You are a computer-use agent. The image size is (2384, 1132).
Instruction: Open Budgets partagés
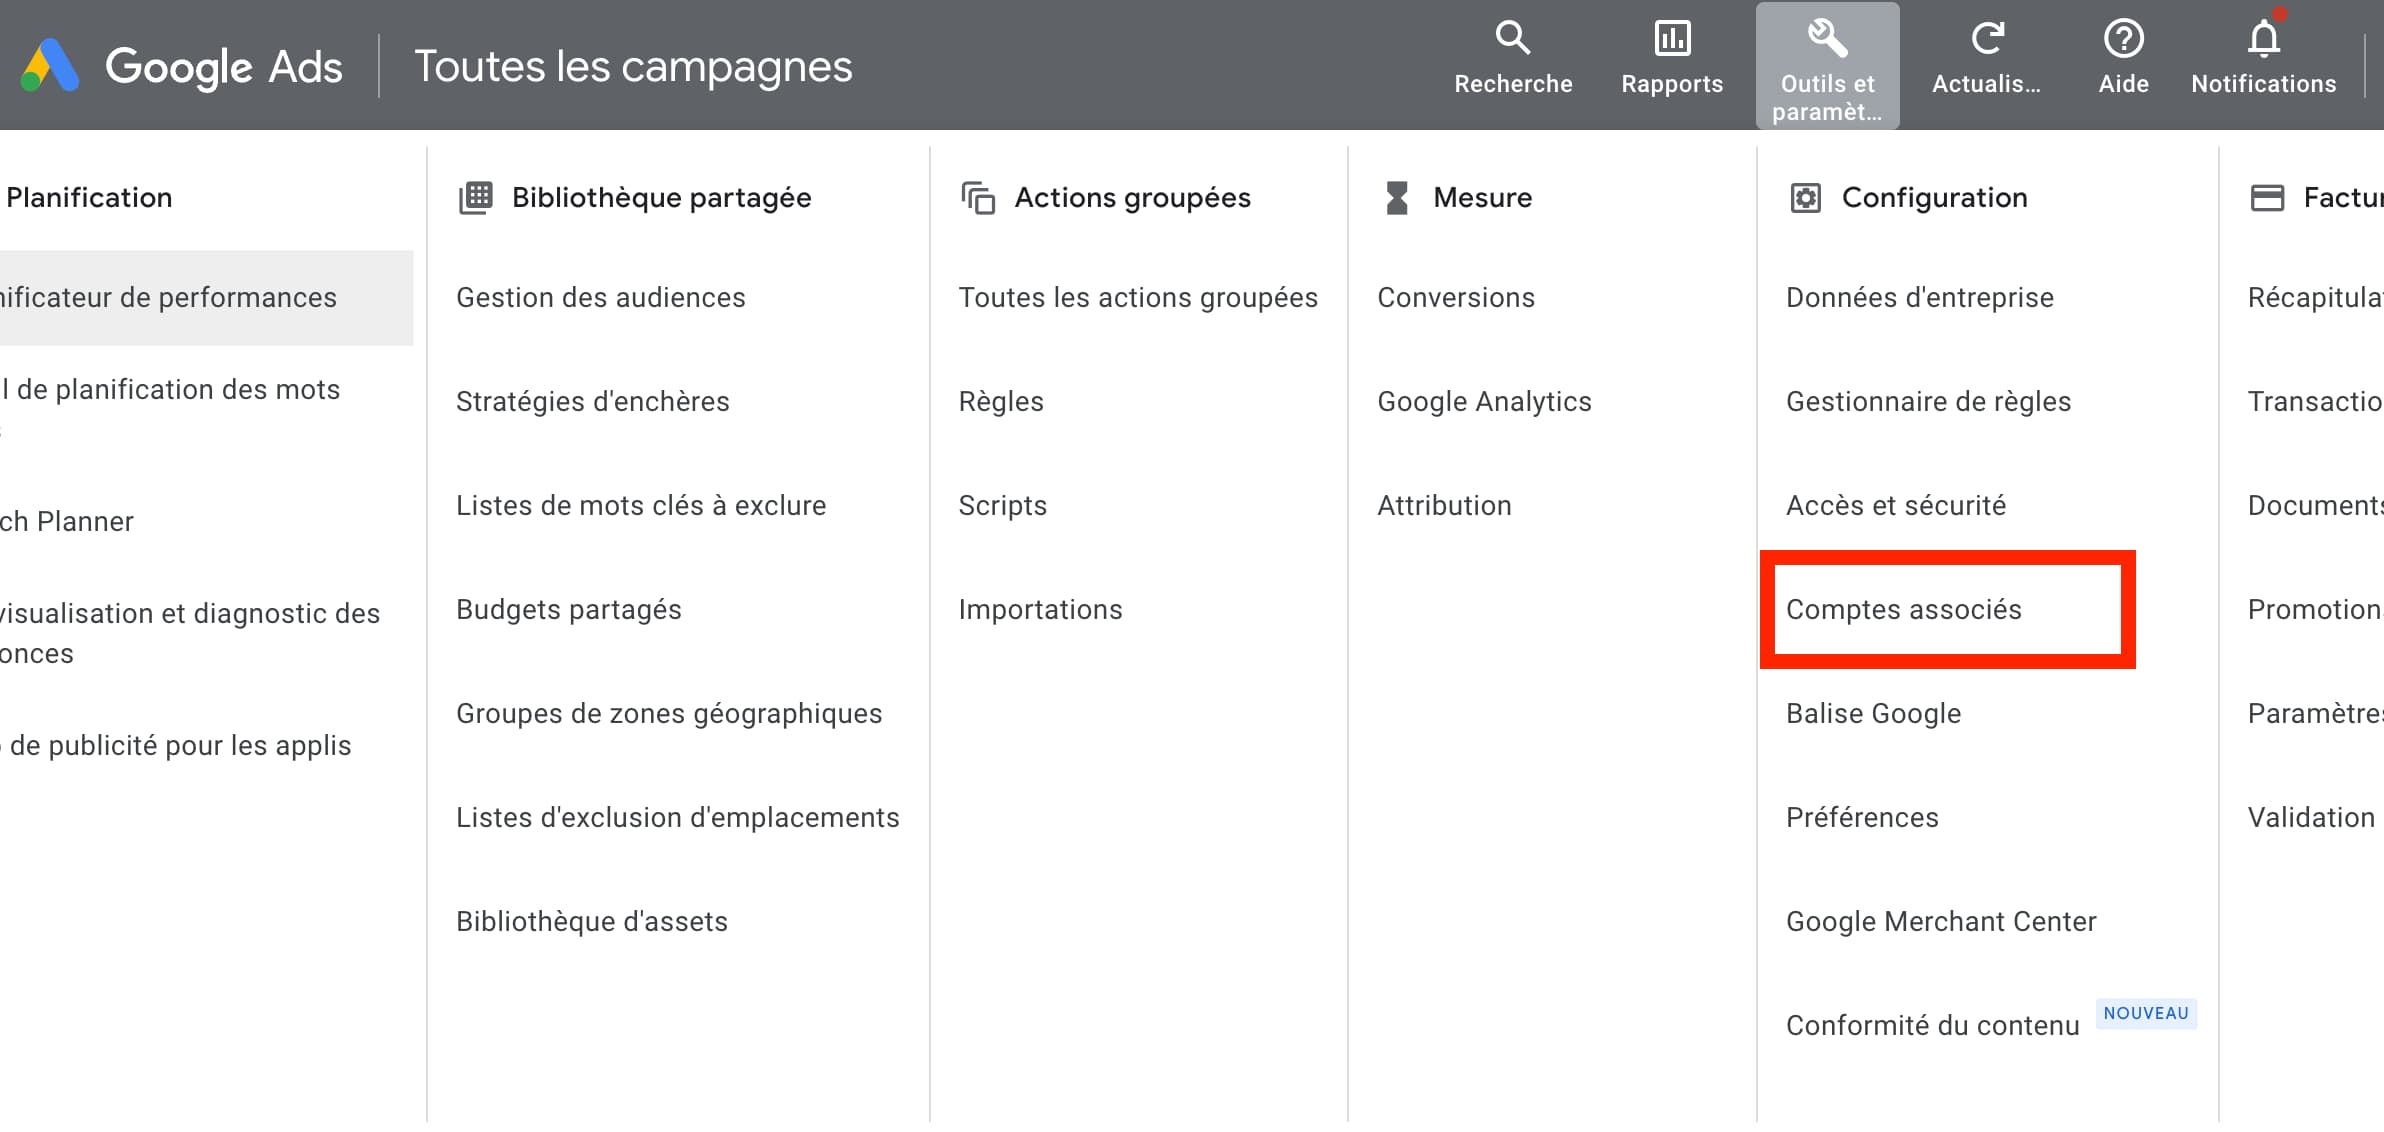(x=569, y=610)
